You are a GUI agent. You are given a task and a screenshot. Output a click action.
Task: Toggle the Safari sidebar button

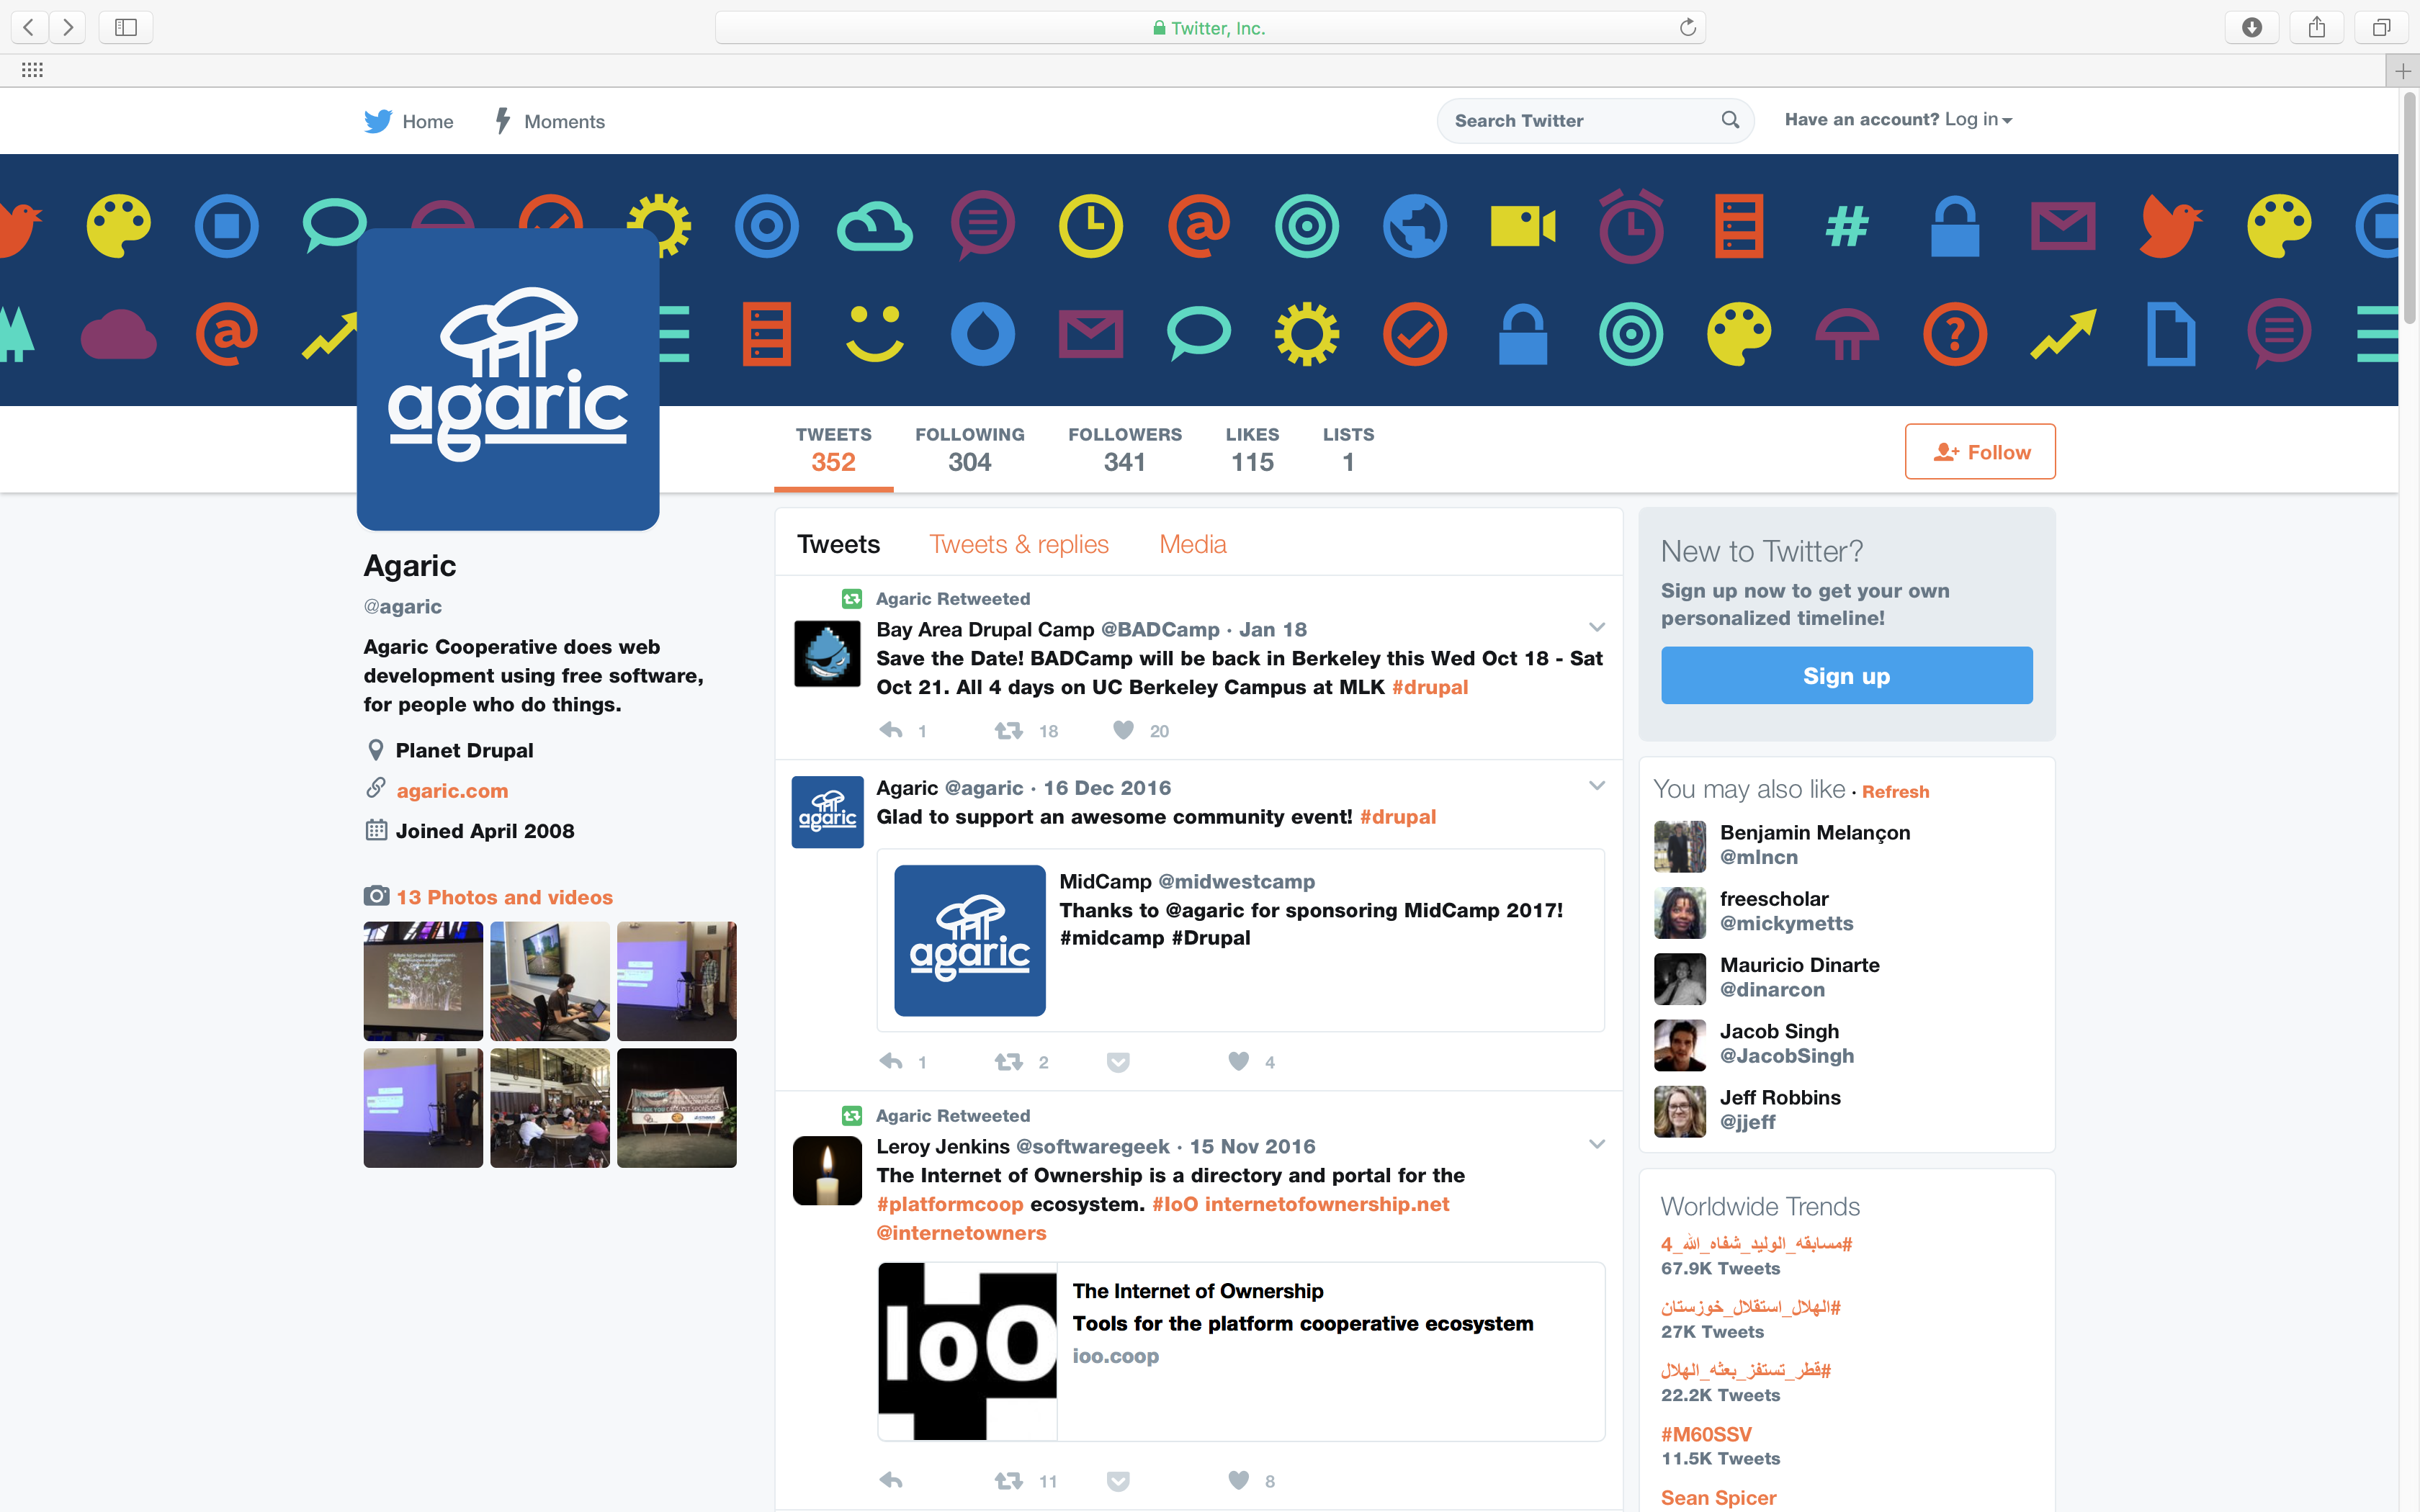[x=126, y=27]
